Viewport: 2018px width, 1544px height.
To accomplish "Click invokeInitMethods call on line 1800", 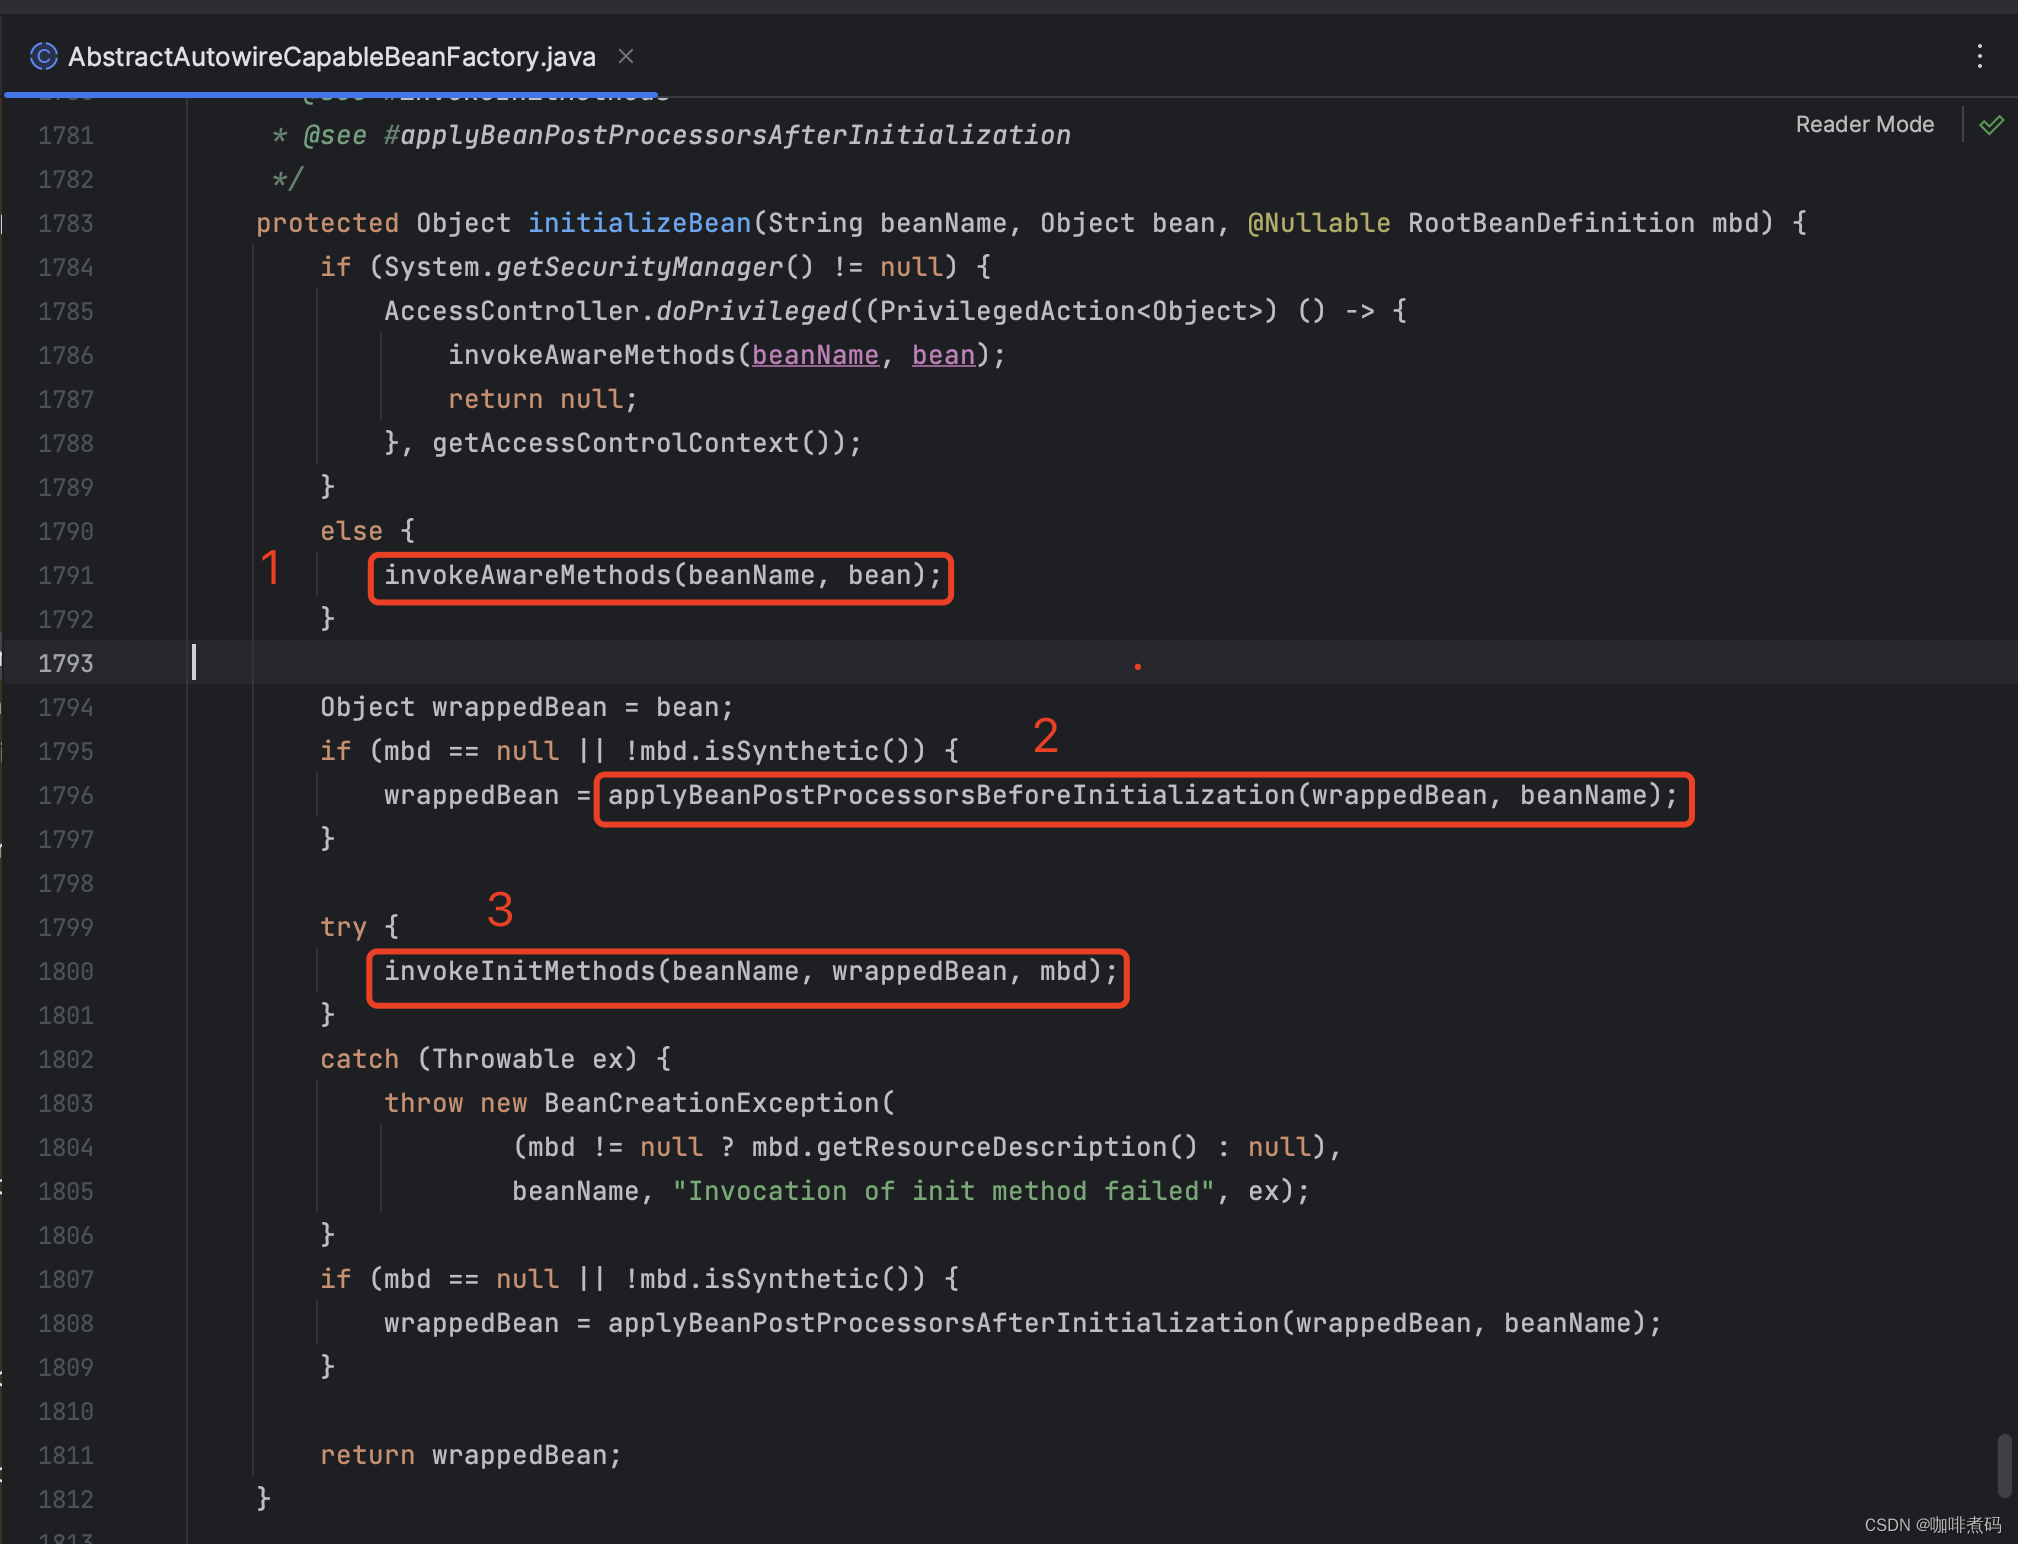I will click(519, 972).
